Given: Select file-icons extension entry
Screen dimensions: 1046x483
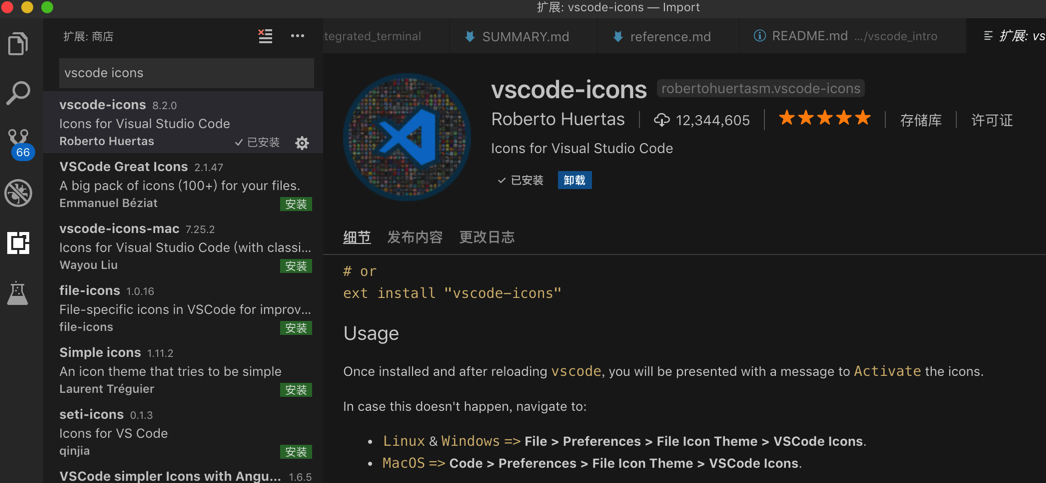Looking at the screenshot, I should 183,308.
